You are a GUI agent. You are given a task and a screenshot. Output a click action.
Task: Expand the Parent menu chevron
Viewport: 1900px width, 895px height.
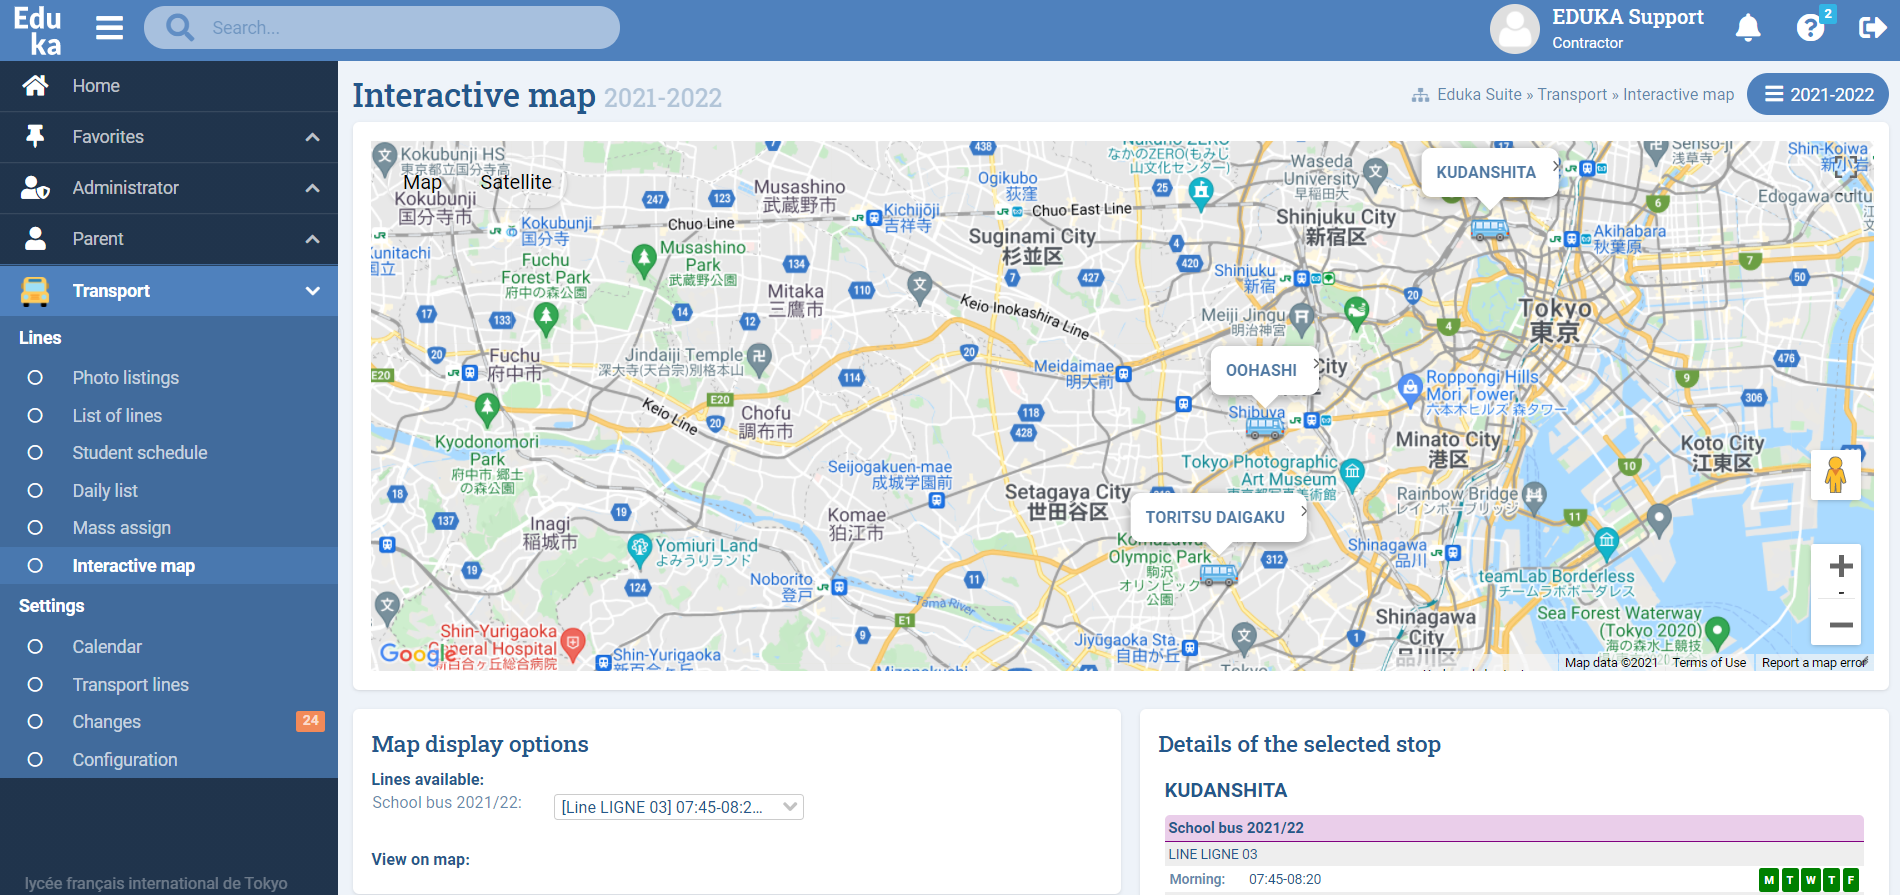pyautogui.click(x=313, y=239)
